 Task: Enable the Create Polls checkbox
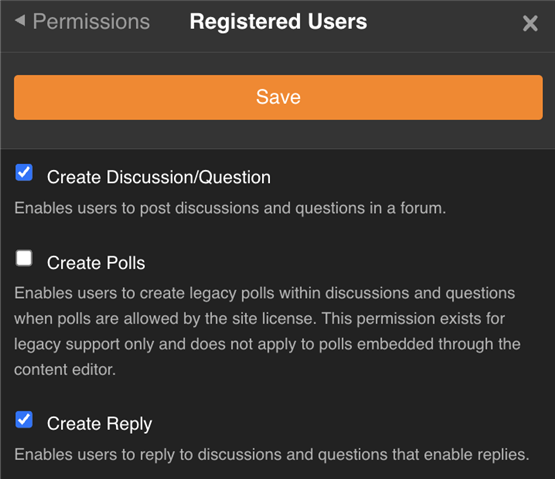click(24, 258)
